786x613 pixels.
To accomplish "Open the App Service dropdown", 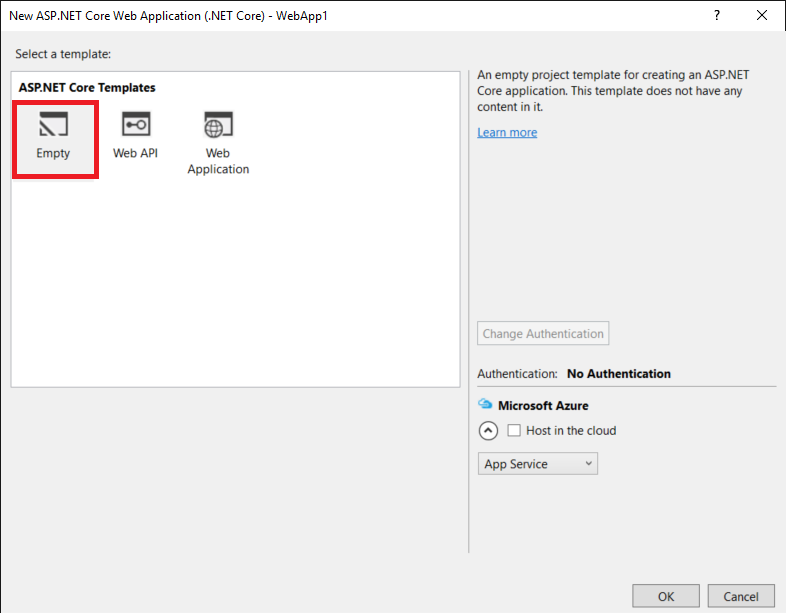I will coord(538,464).
